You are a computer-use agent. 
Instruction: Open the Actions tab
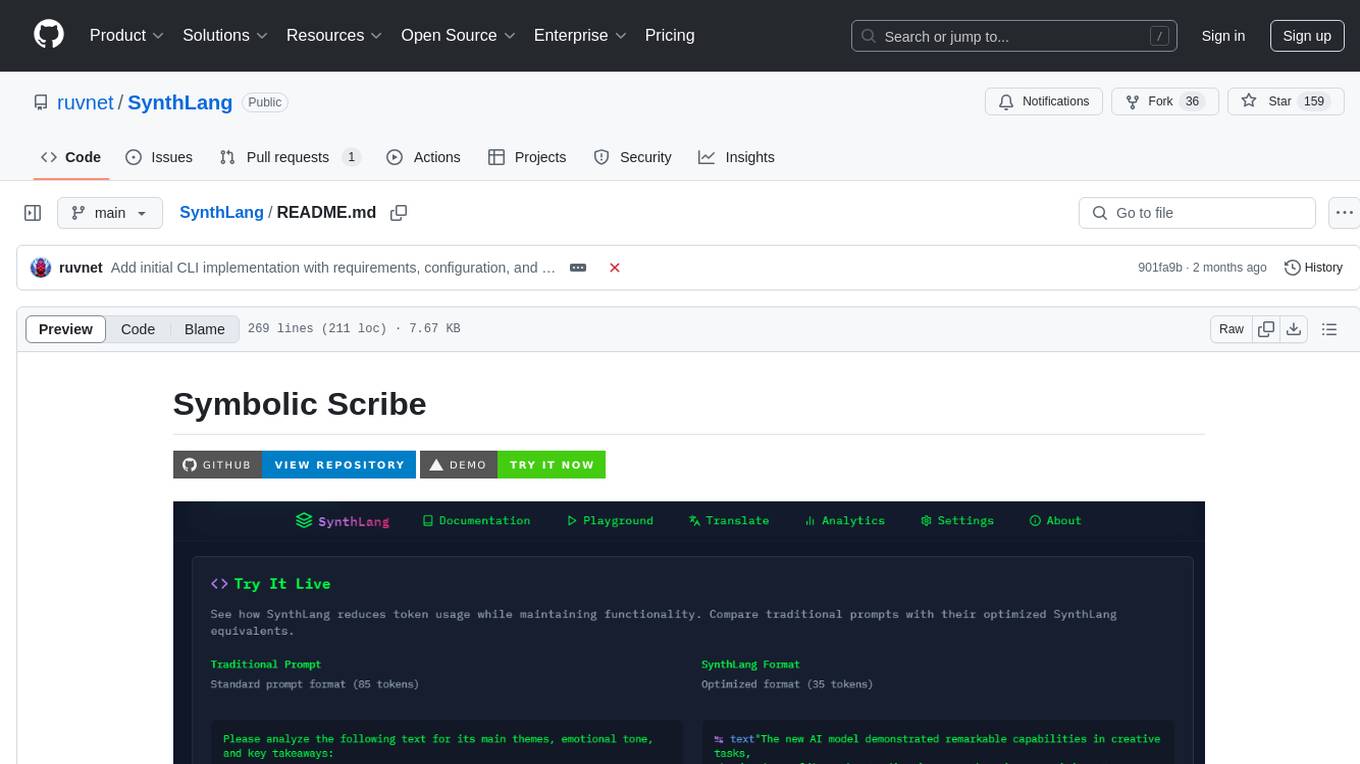point(423,157)
